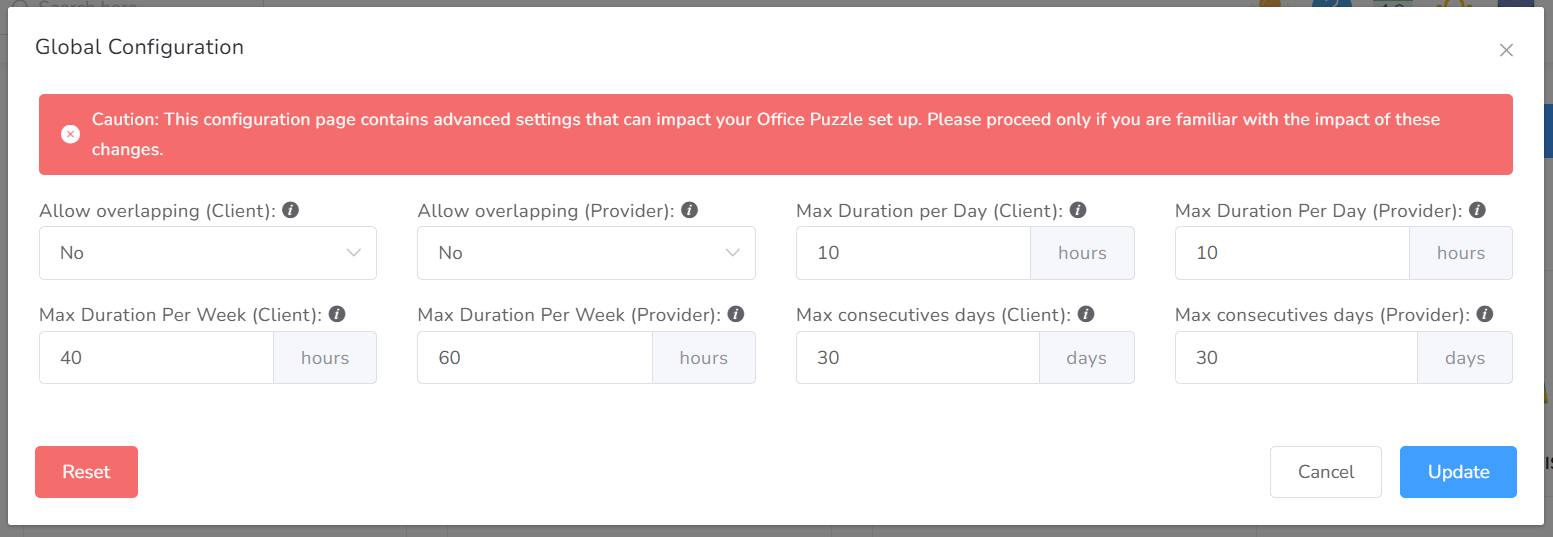Close the Global Configuration dialog with X
This screenshot has height=537, width=1553.
tap(1506, 50)
